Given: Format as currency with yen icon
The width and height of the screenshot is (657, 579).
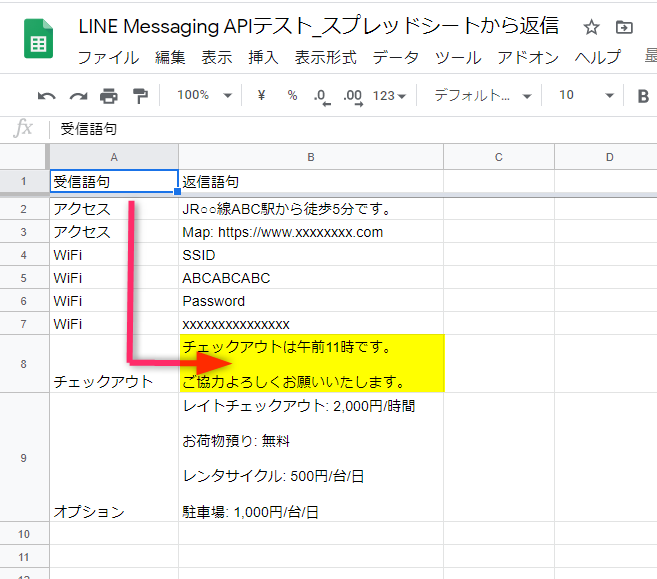Looking at the screenshot, I should click(261, 96).
